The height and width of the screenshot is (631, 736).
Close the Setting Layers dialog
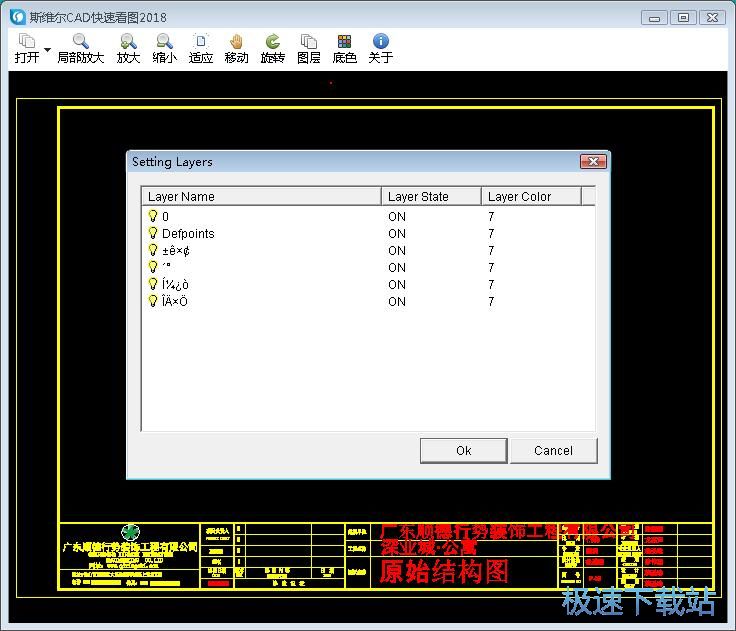(593, 162)
